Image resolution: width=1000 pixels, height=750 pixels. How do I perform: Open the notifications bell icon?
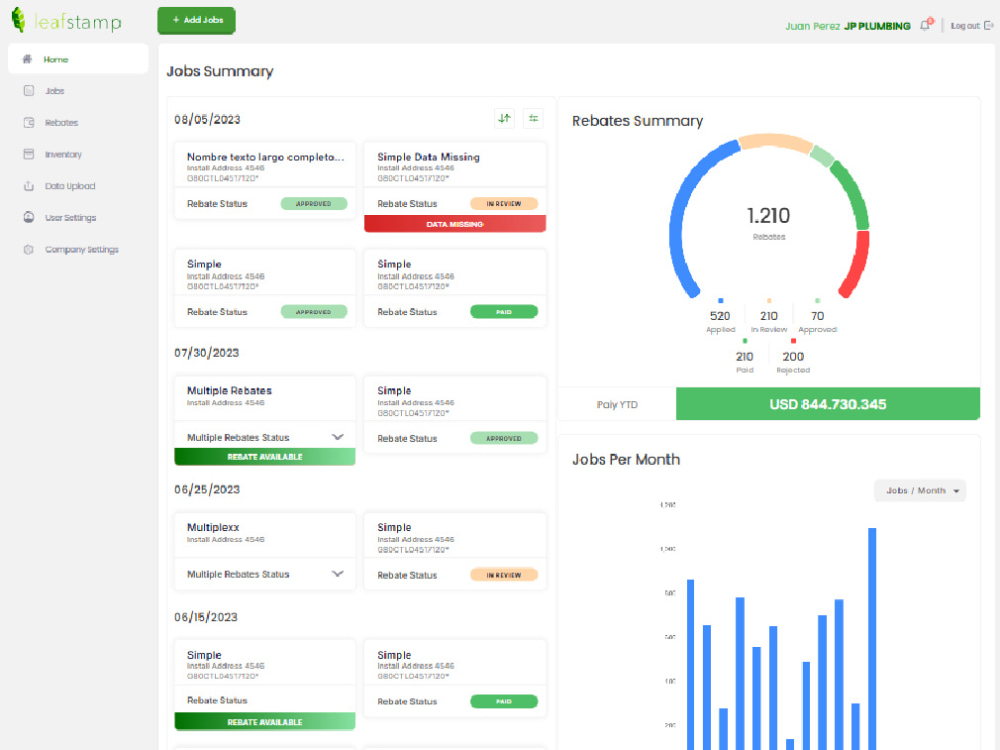pyautogui.click(x=926, y=26)
